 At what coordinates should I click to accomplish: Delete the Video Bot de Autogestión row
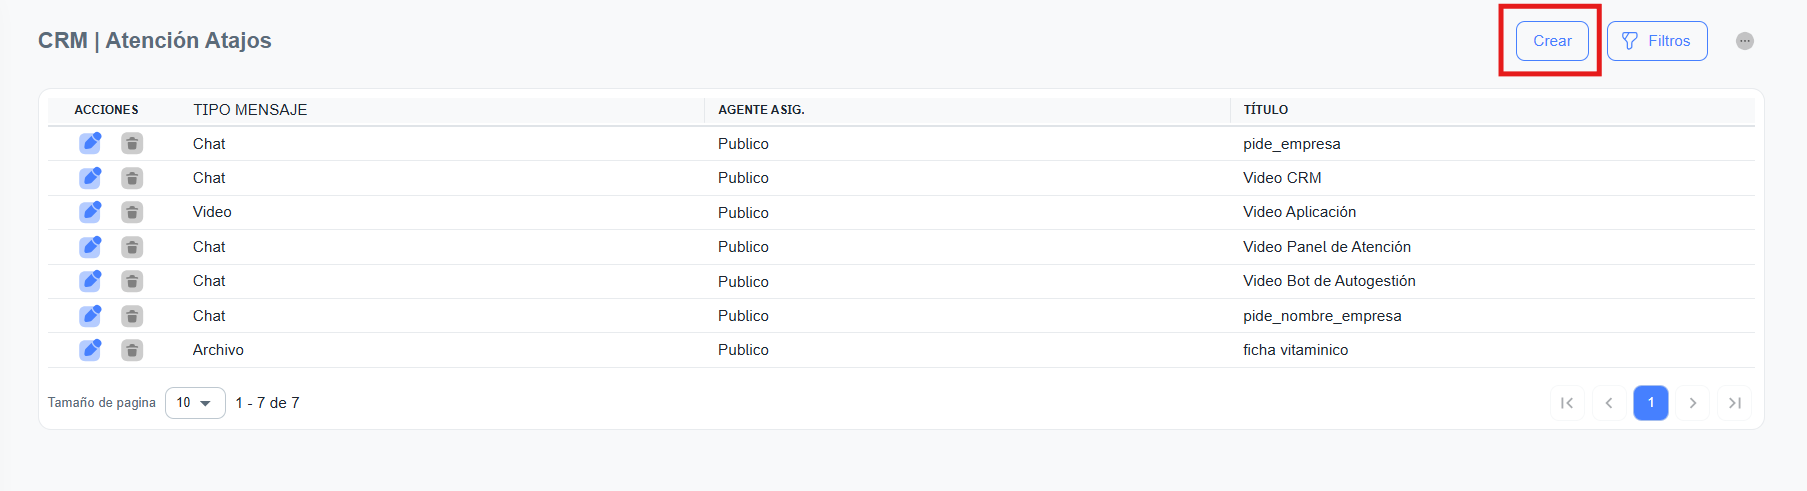132,281
